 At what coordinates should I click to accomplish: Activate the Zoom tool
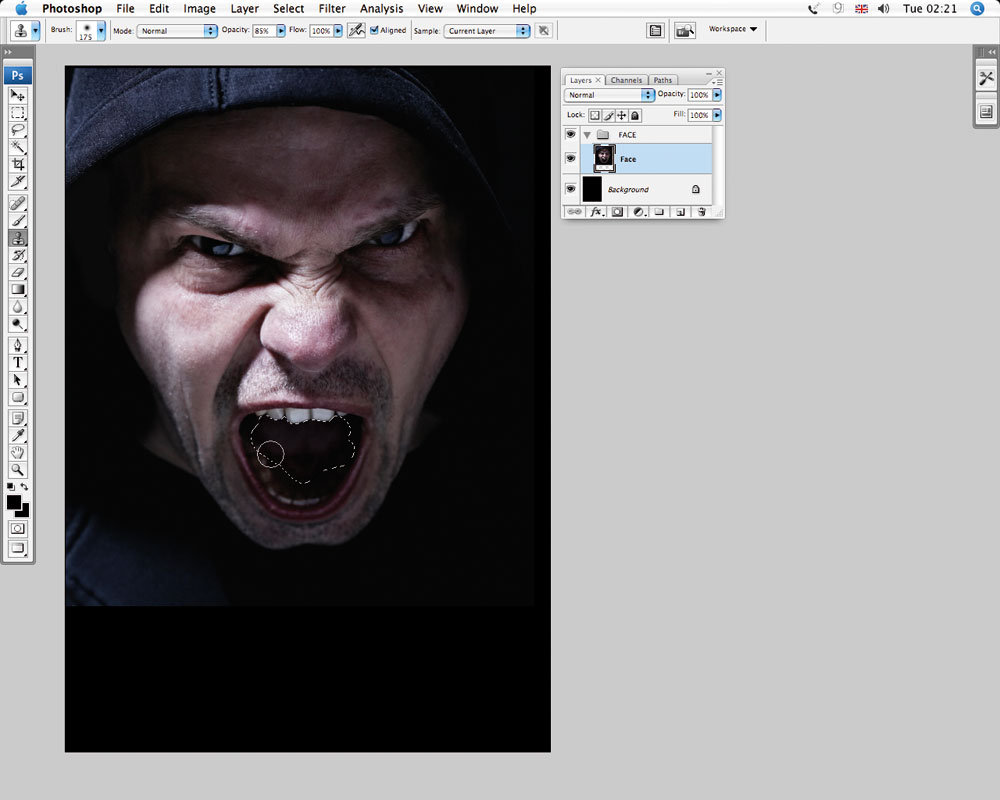18,470
